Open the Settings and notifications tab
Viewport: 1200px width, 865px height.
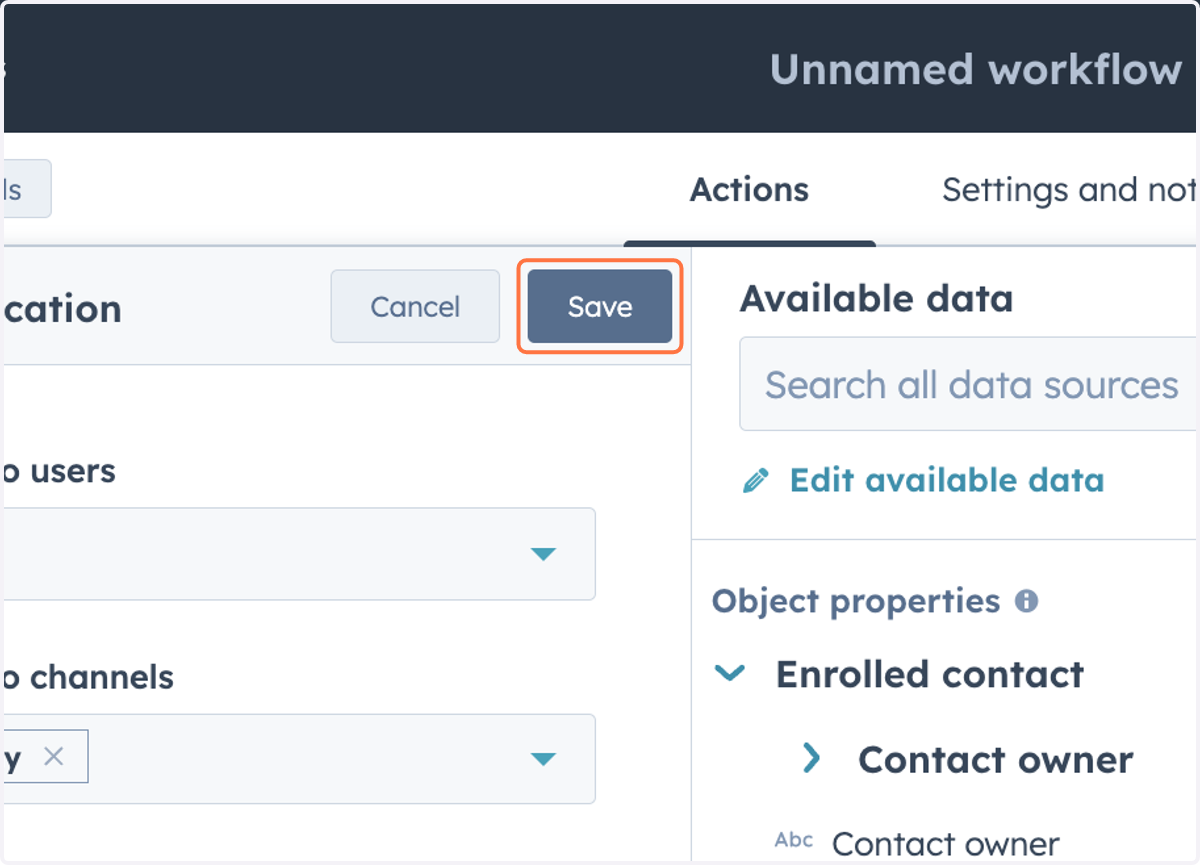(x=1070, y=190)
